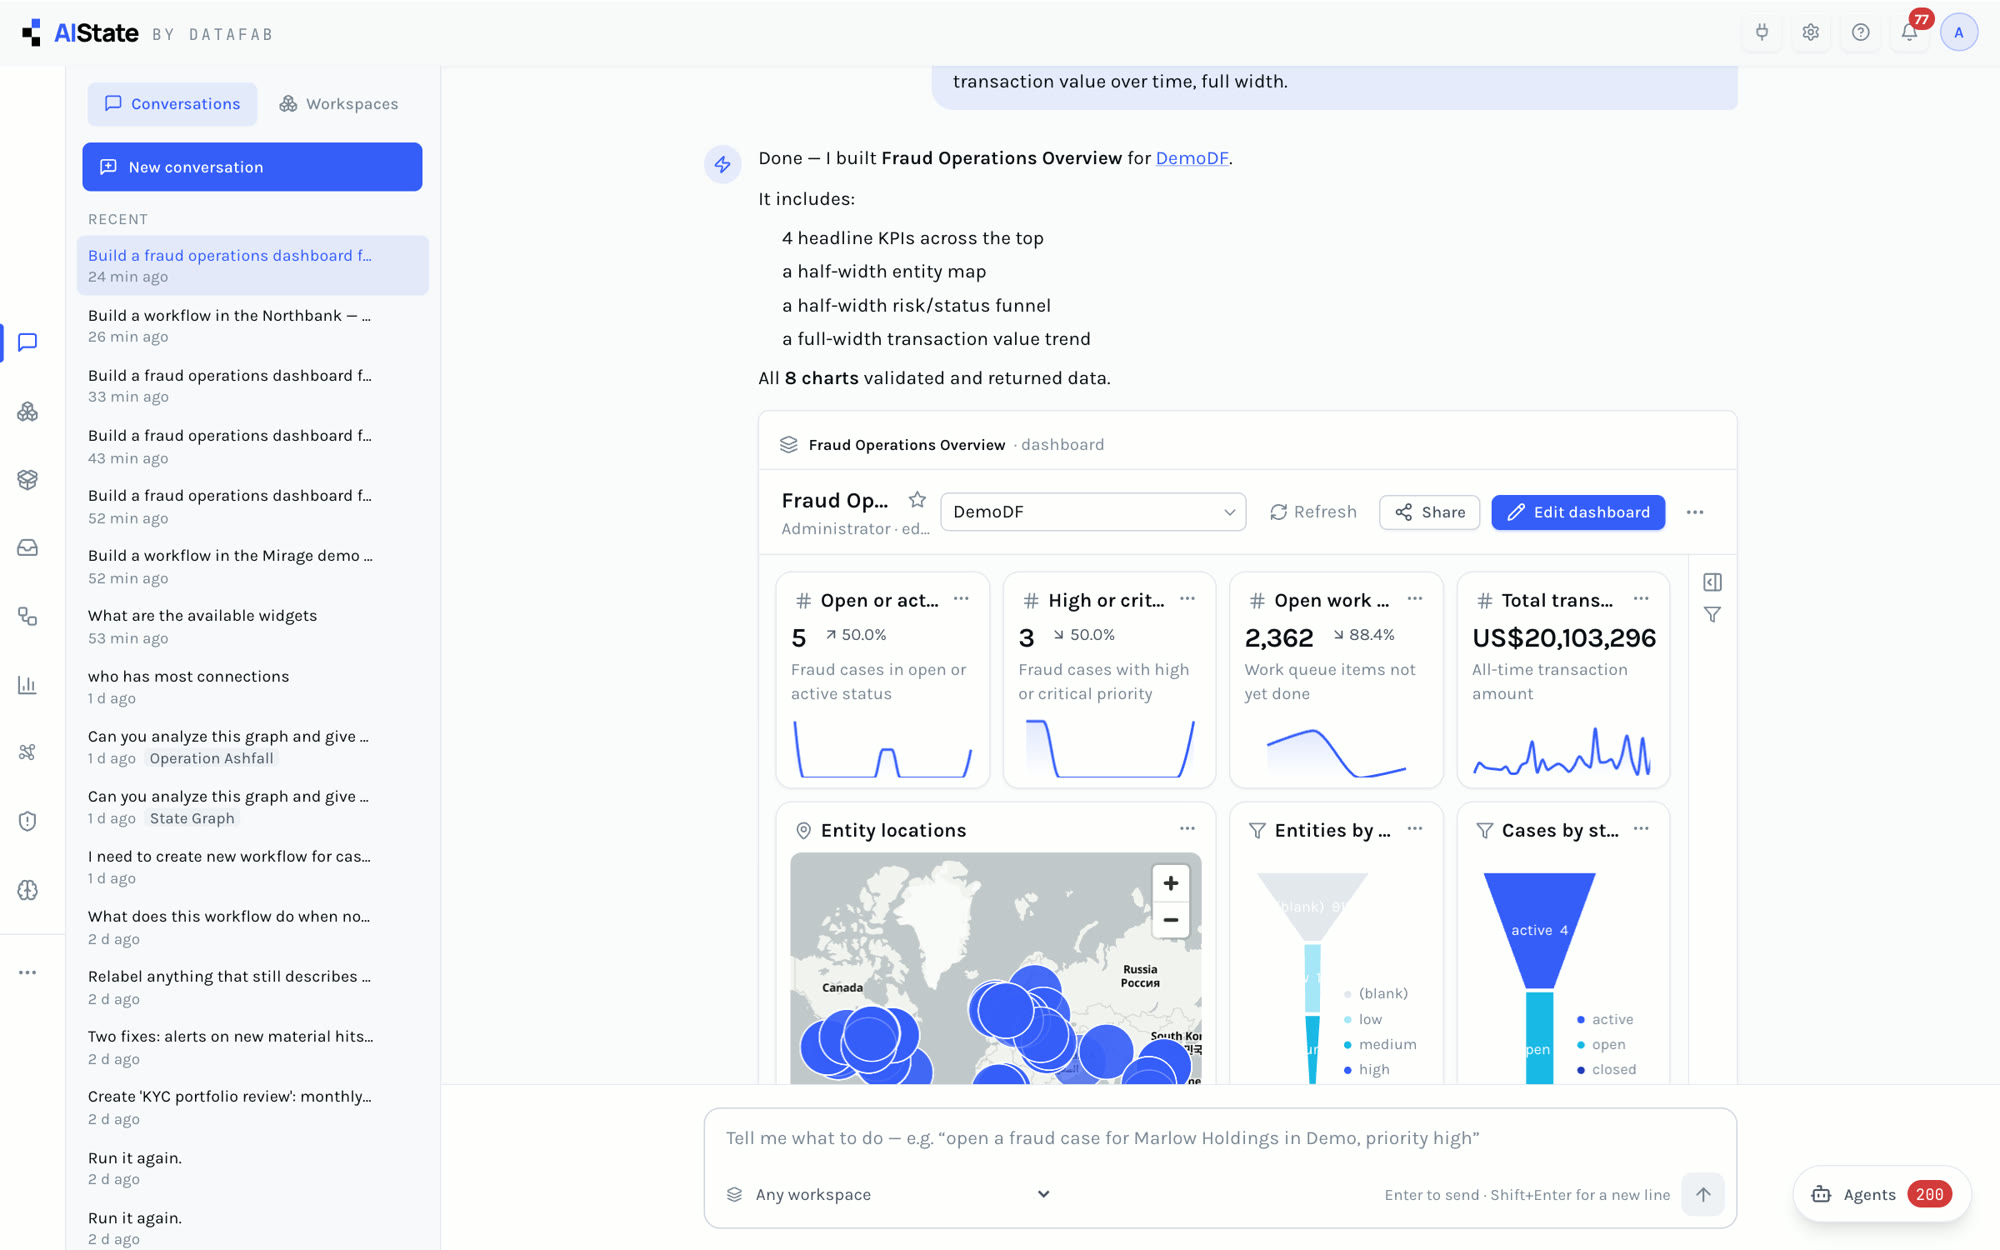
Task: Open the brain AI icon in left rail
Action: pyautogui.click(x=28, y=890)
